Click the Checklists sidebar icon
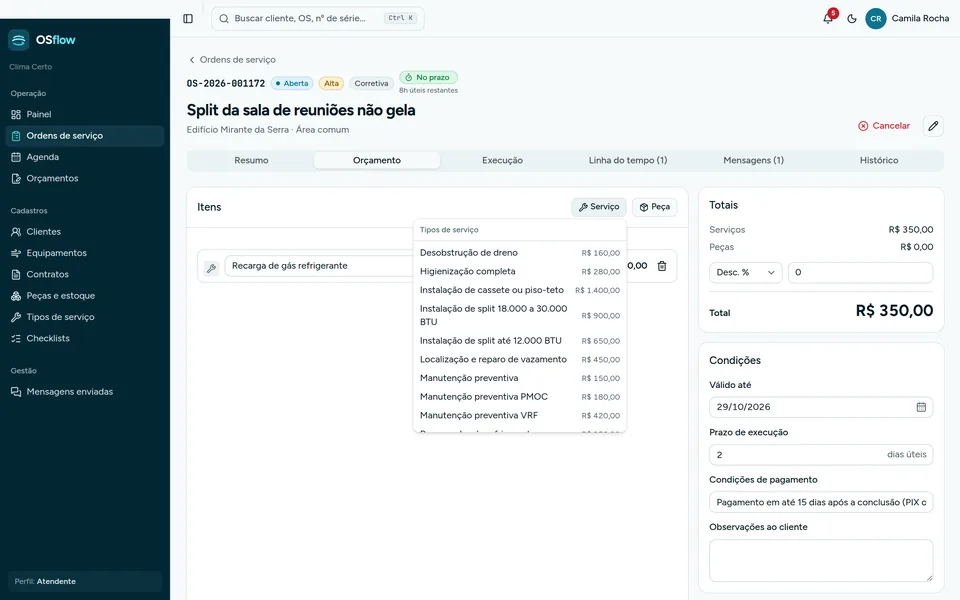Image resolution: width=960 pixels, height=600 pixels. pos(16,339)
